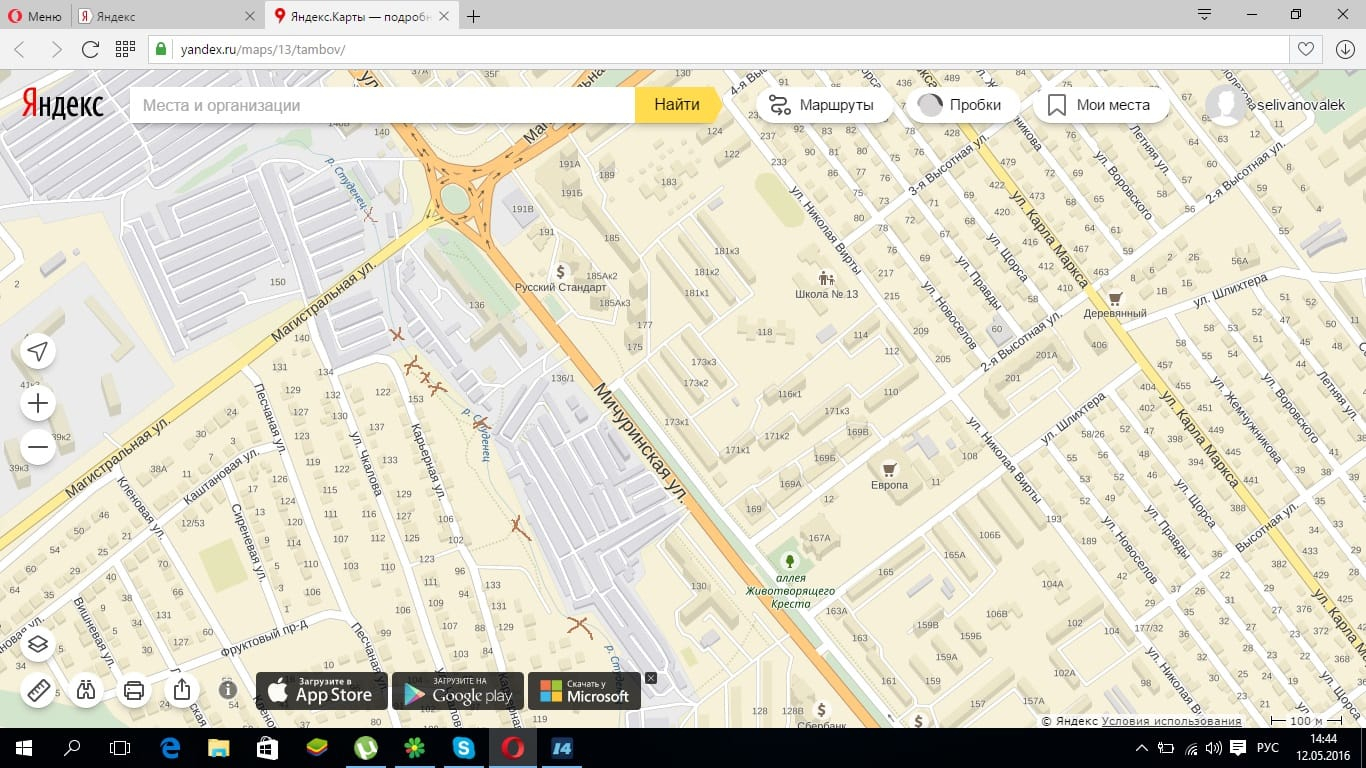Focus the Места и организации search field
The height and width of the screenshot is (768, 1366).
coord(382,105)
